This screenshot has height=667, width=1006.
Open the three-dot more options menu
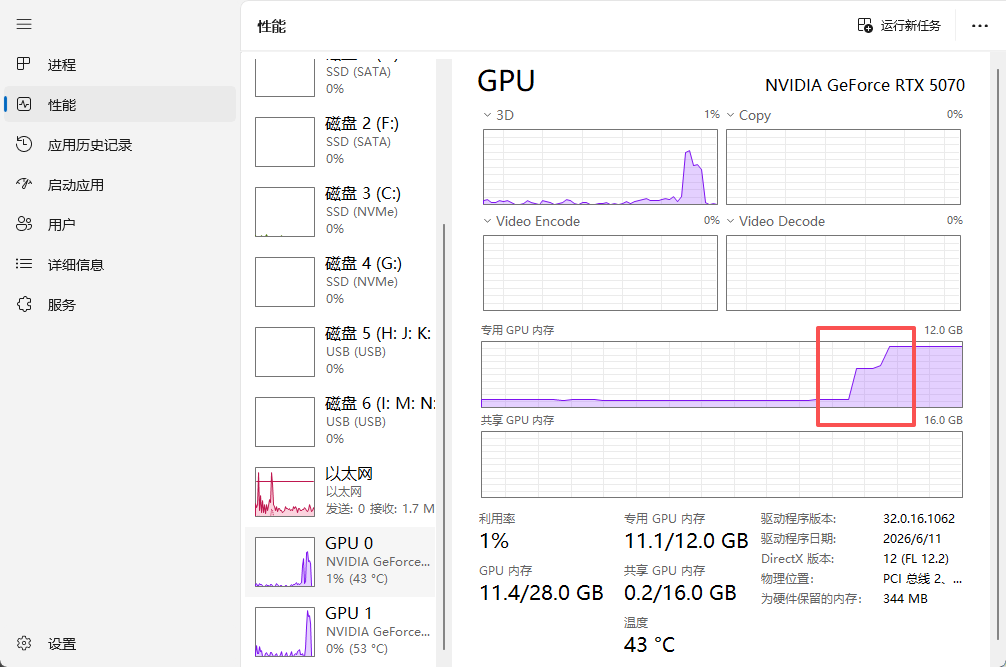(980, 26)
